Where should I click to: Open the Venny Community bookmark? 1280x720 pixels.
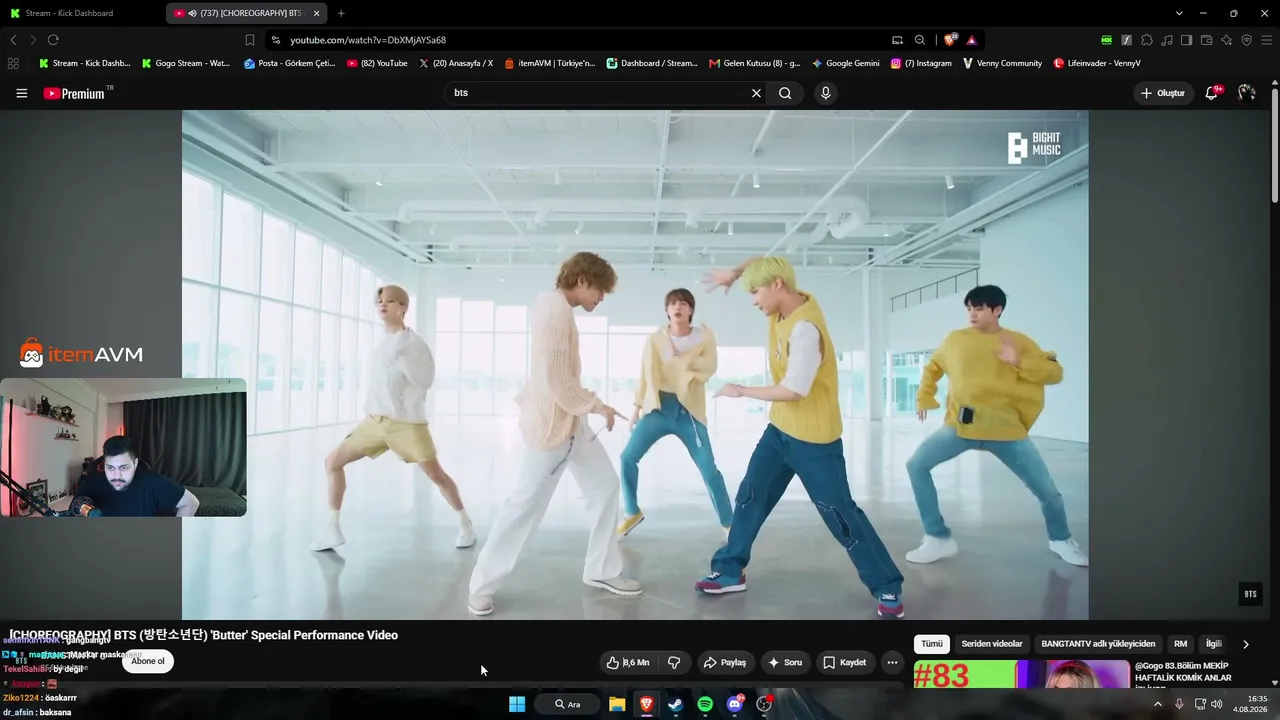[1002, 63]
